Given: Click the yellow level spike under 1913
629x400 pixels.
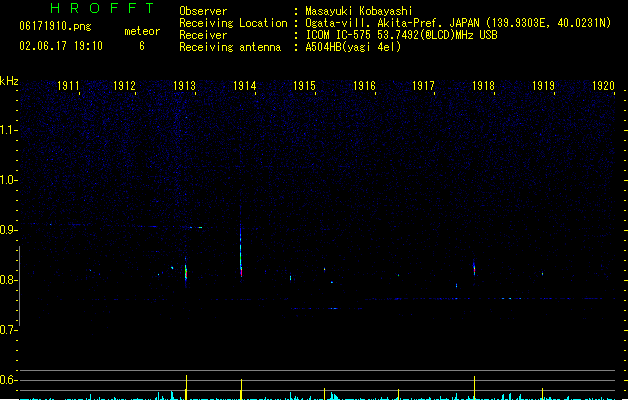Looking at the screenshot, I should point(186,387).
